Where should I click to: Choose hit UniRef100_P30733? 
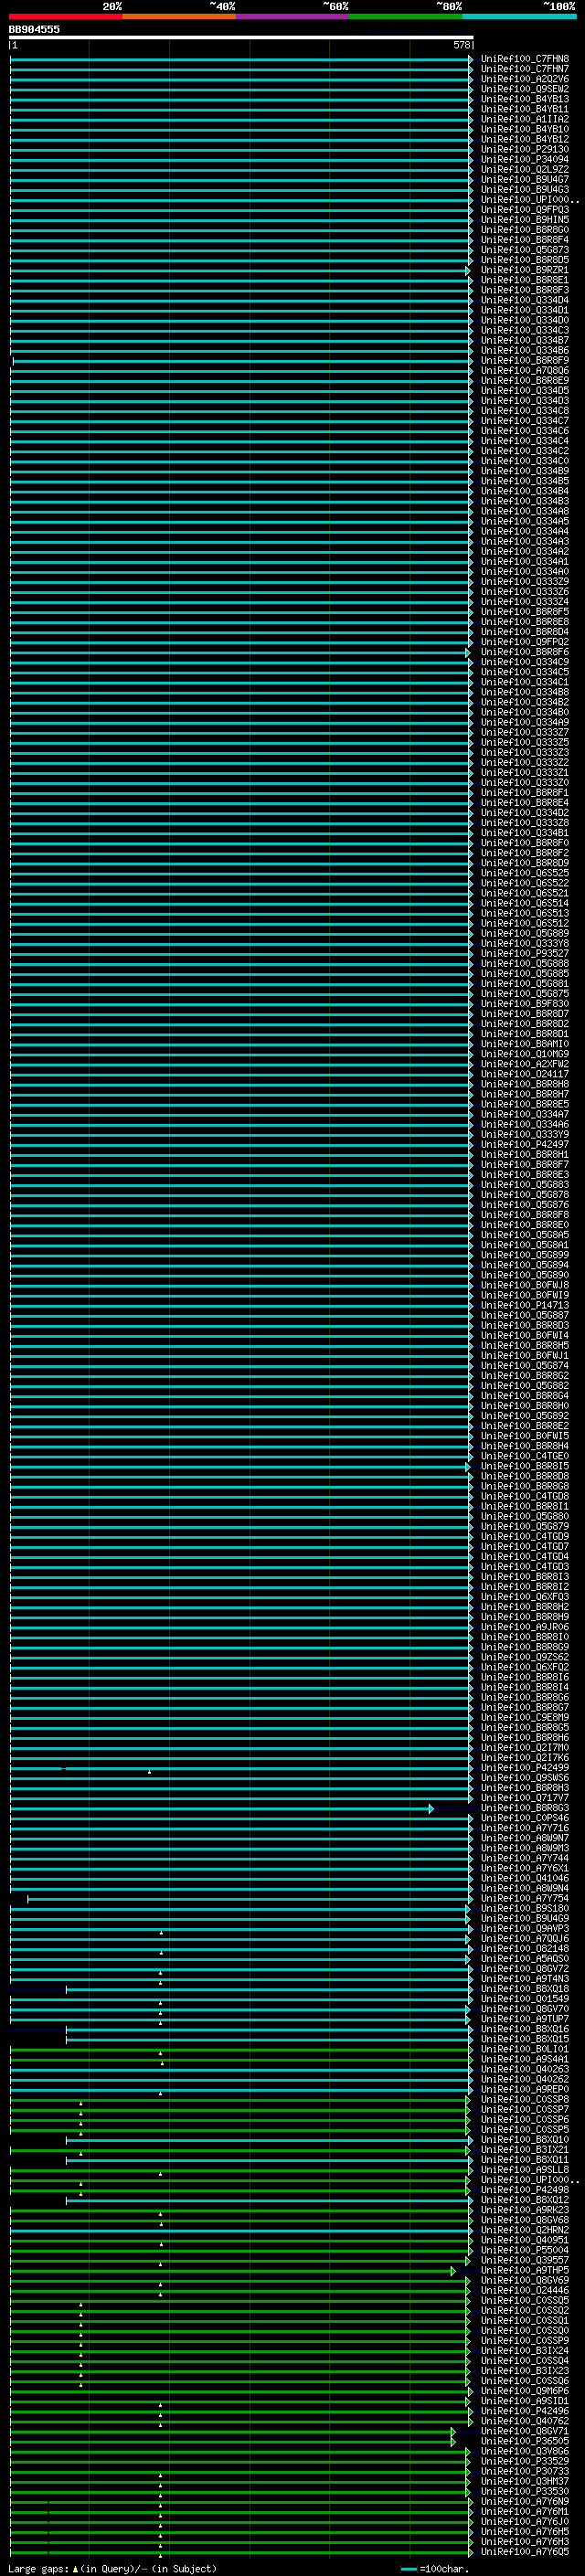[x=525, y=2470]
